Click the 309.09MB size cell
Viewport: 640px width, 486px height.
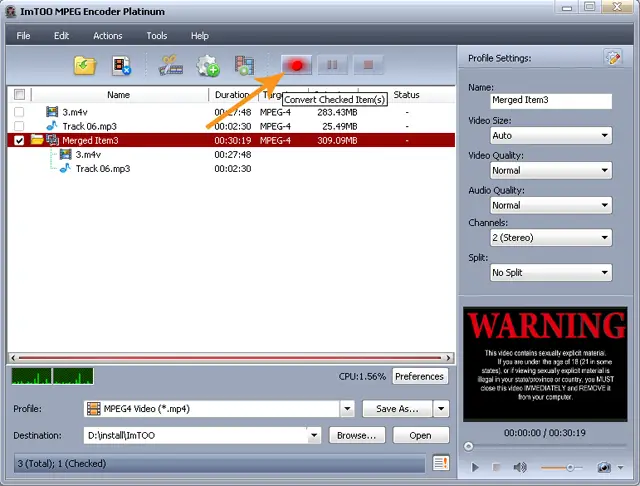pyautogui.click(x=337, y=141)
